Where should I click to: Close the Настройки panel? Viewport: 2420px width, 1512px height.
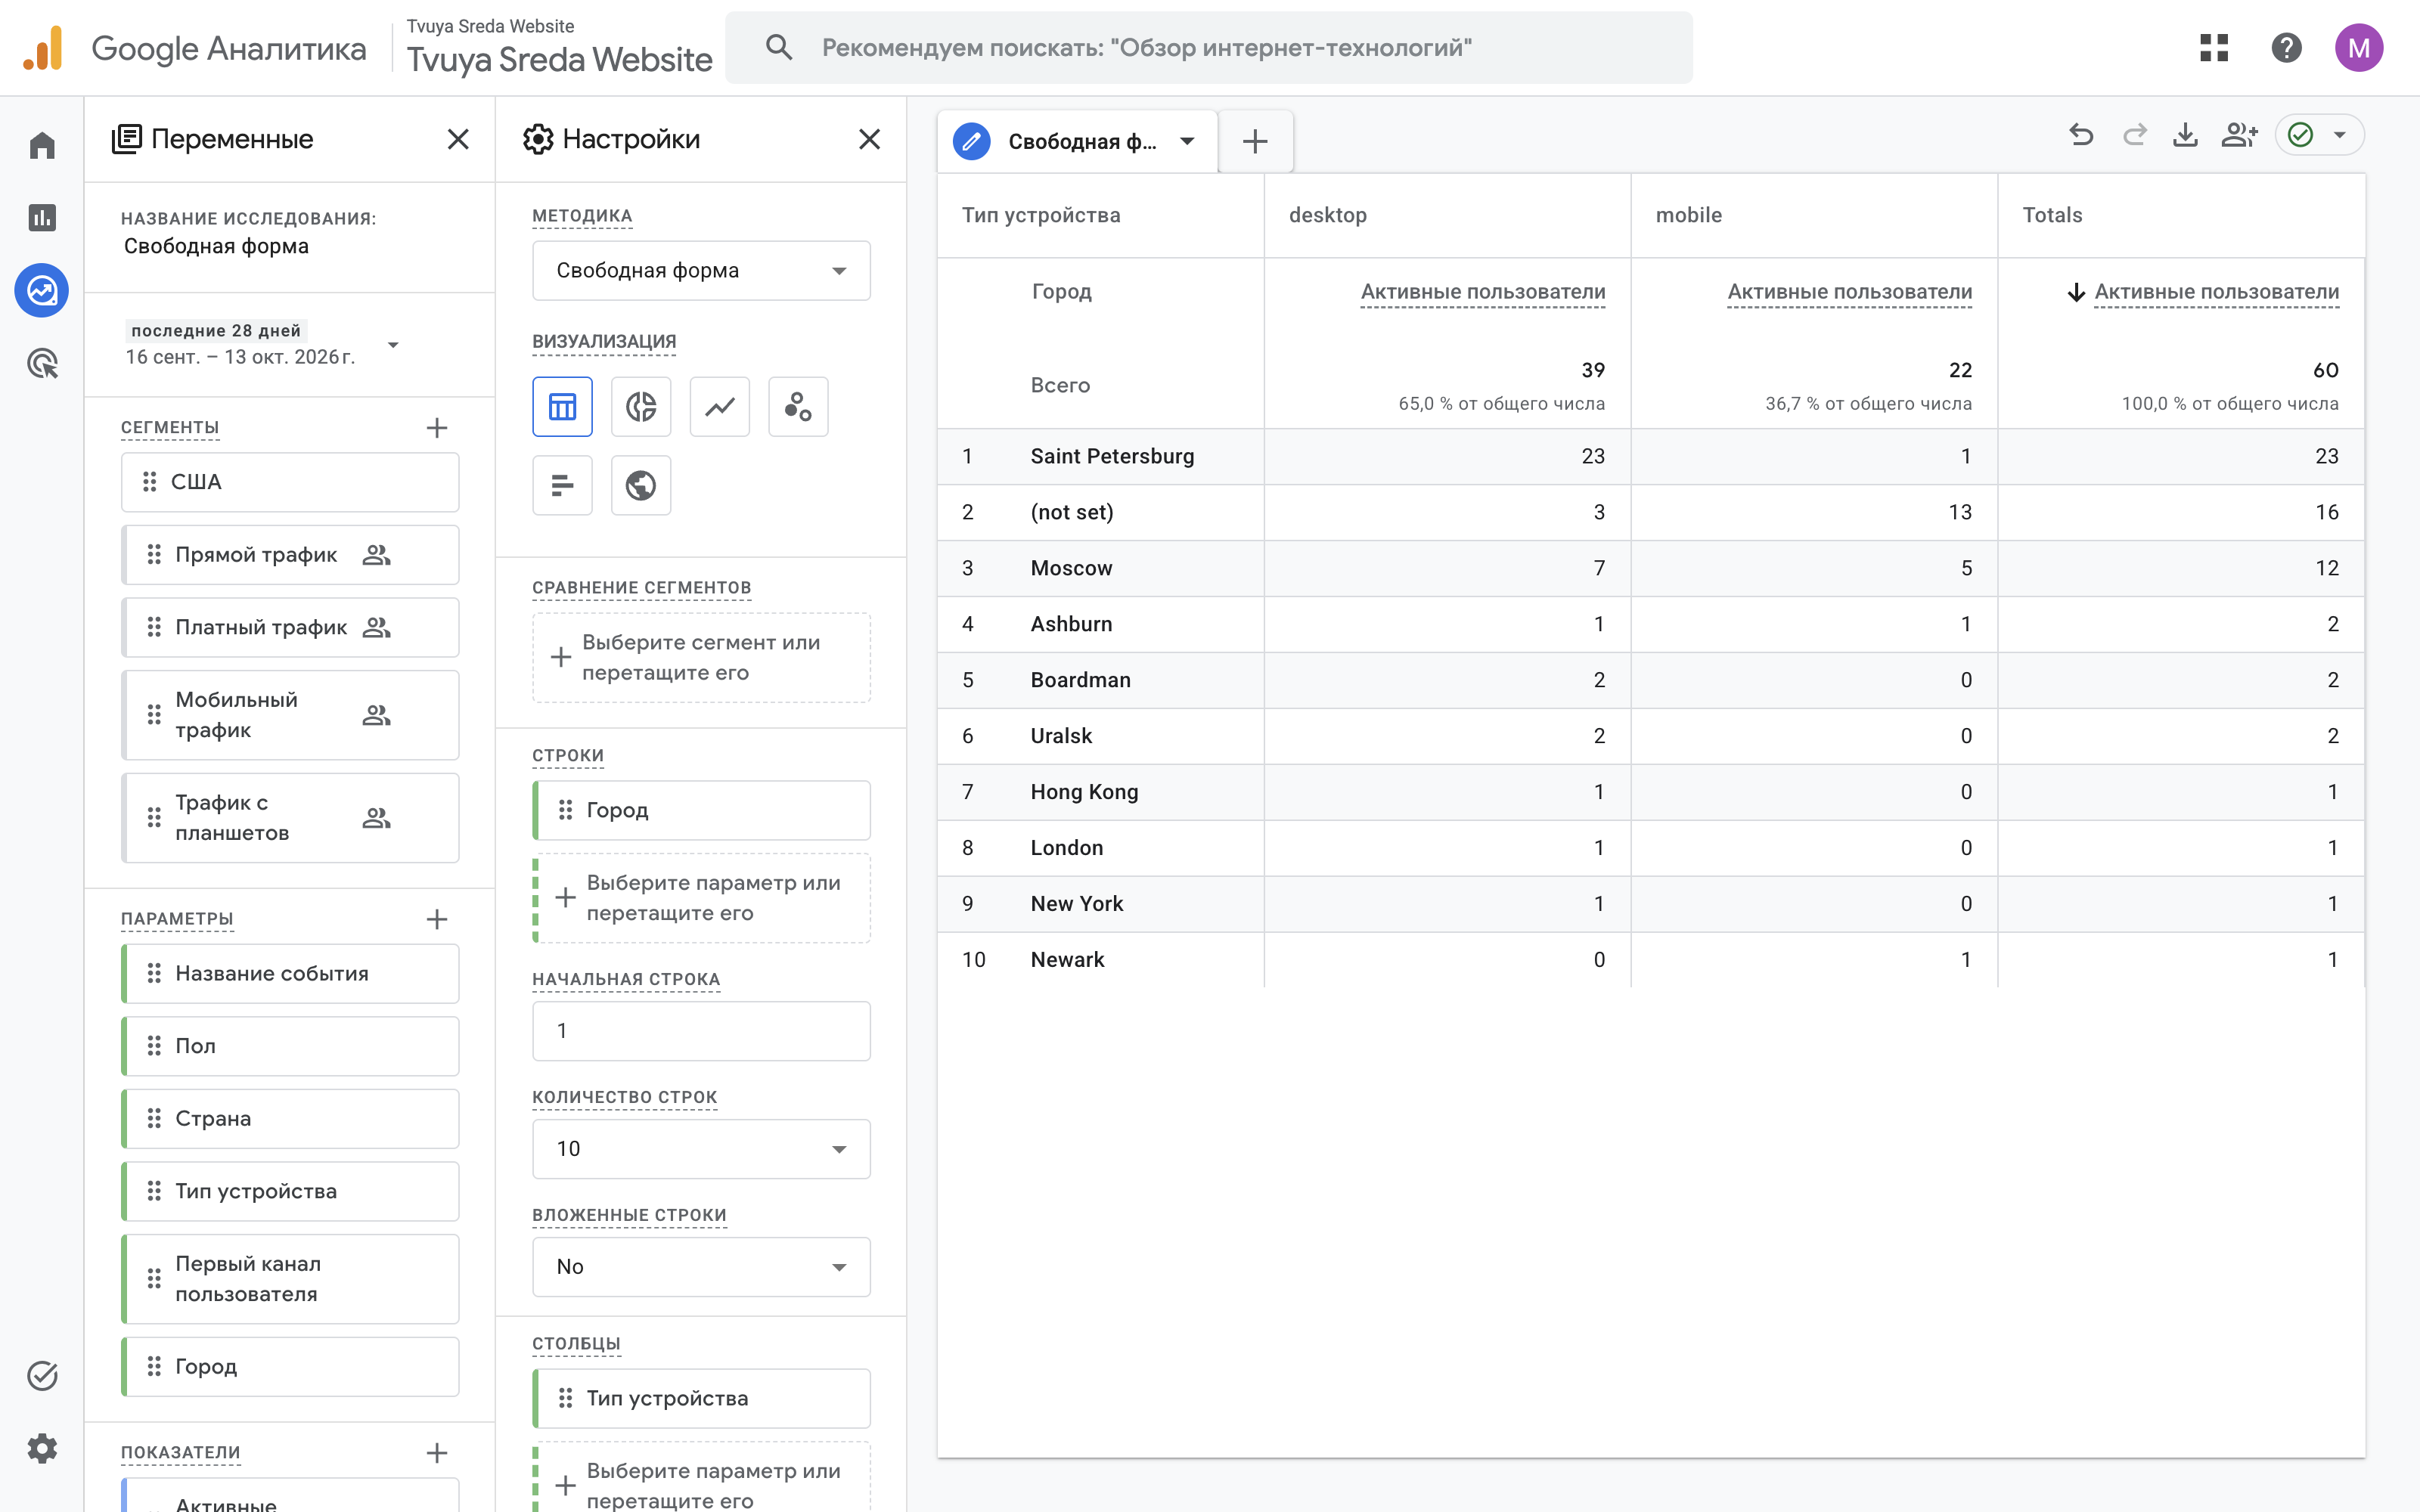tap(870, 139)
